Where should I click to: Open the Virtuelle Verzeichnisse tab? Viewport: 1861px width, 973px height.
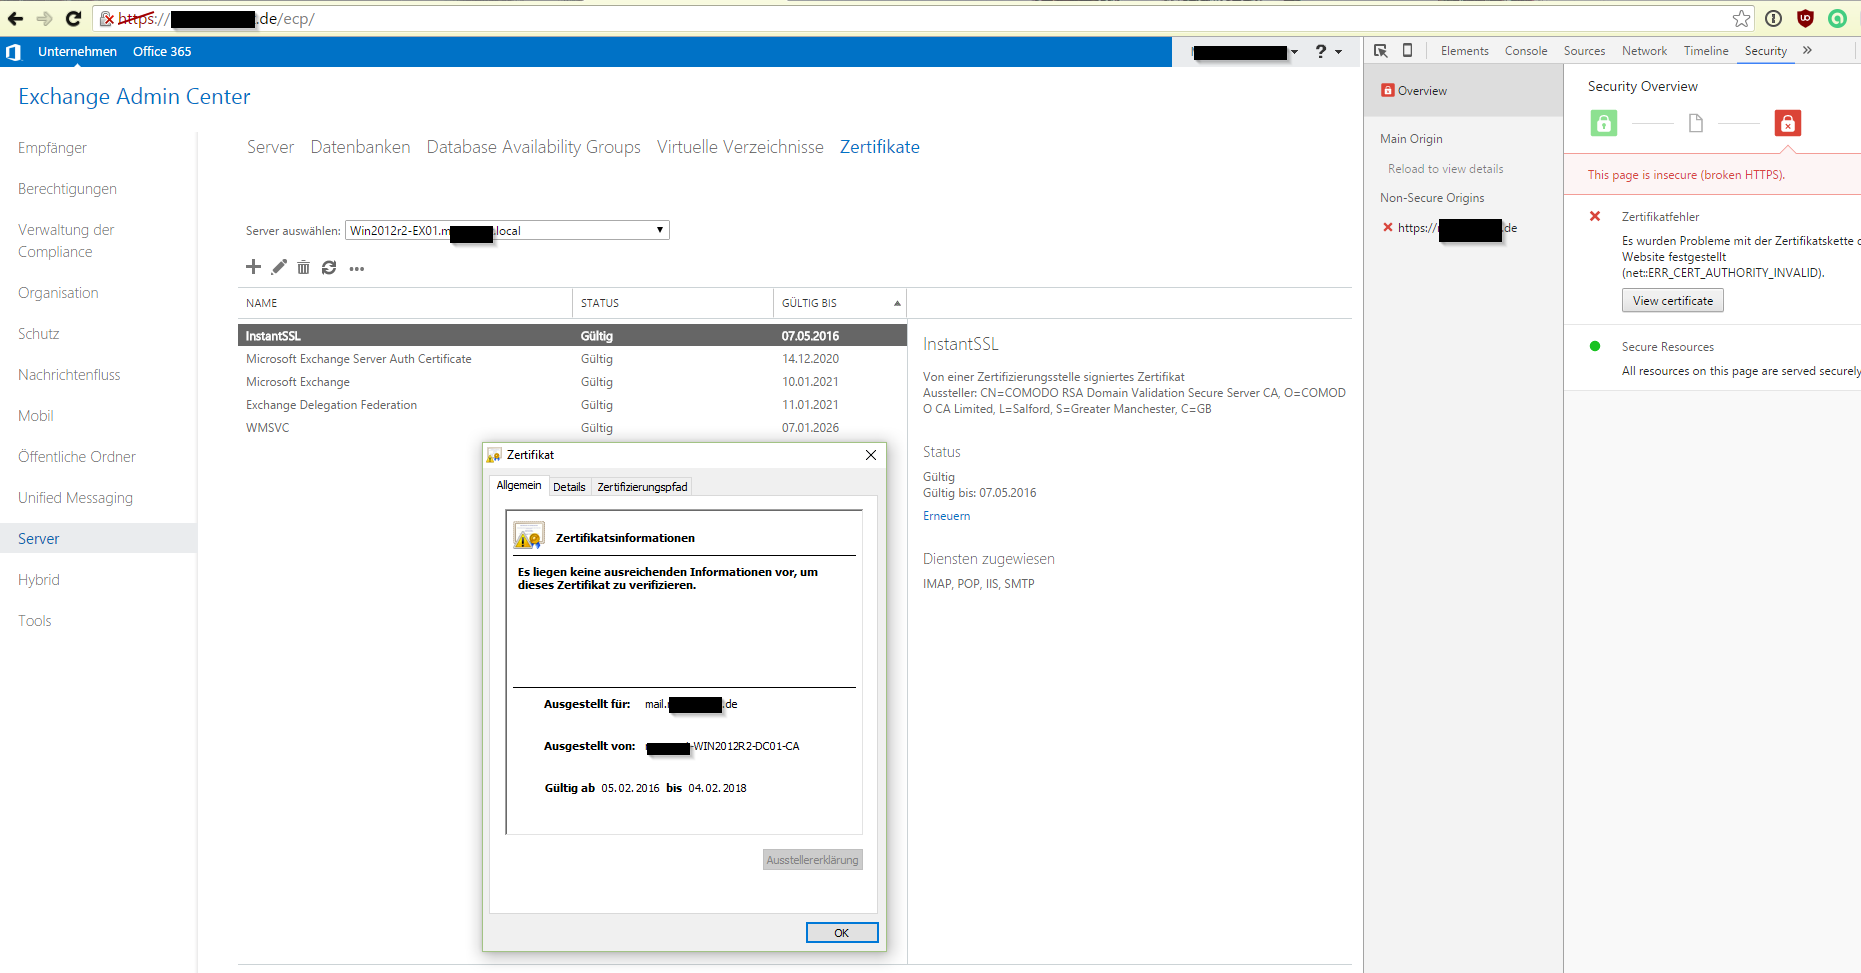740,147
